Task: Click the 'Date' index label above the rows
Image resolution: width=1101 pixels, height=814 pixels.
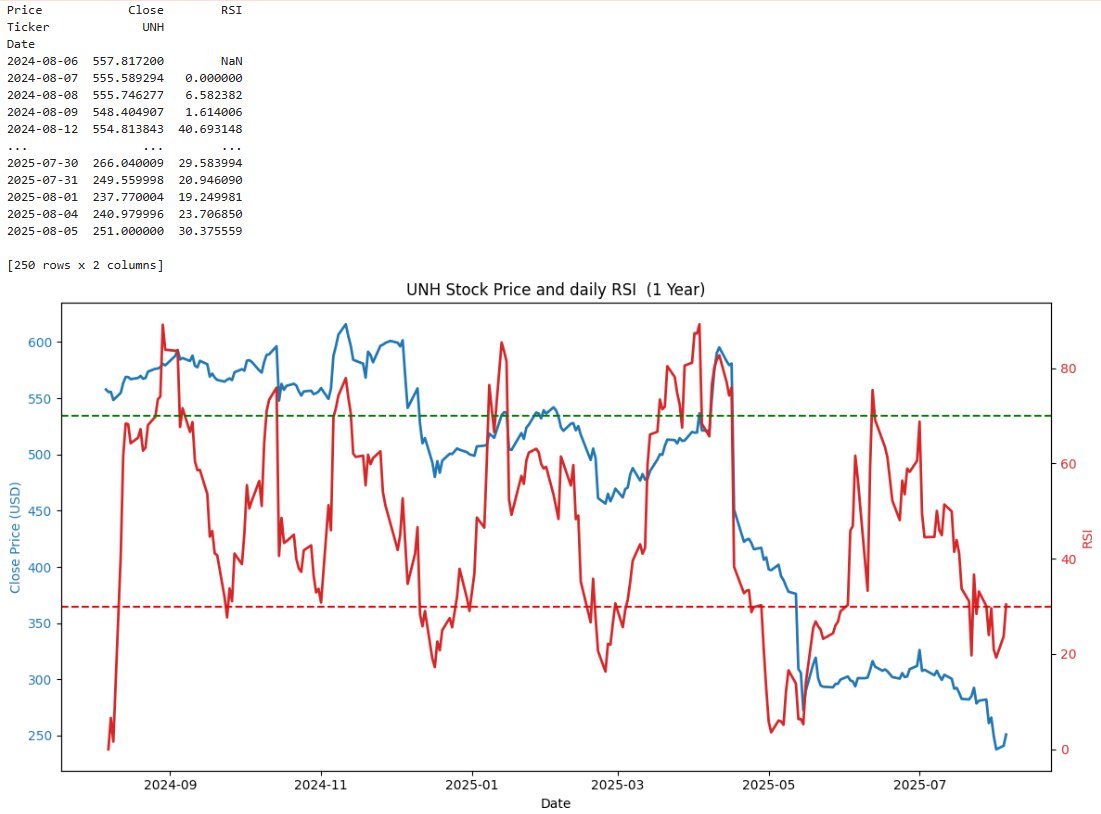Action: click(21, 44)
